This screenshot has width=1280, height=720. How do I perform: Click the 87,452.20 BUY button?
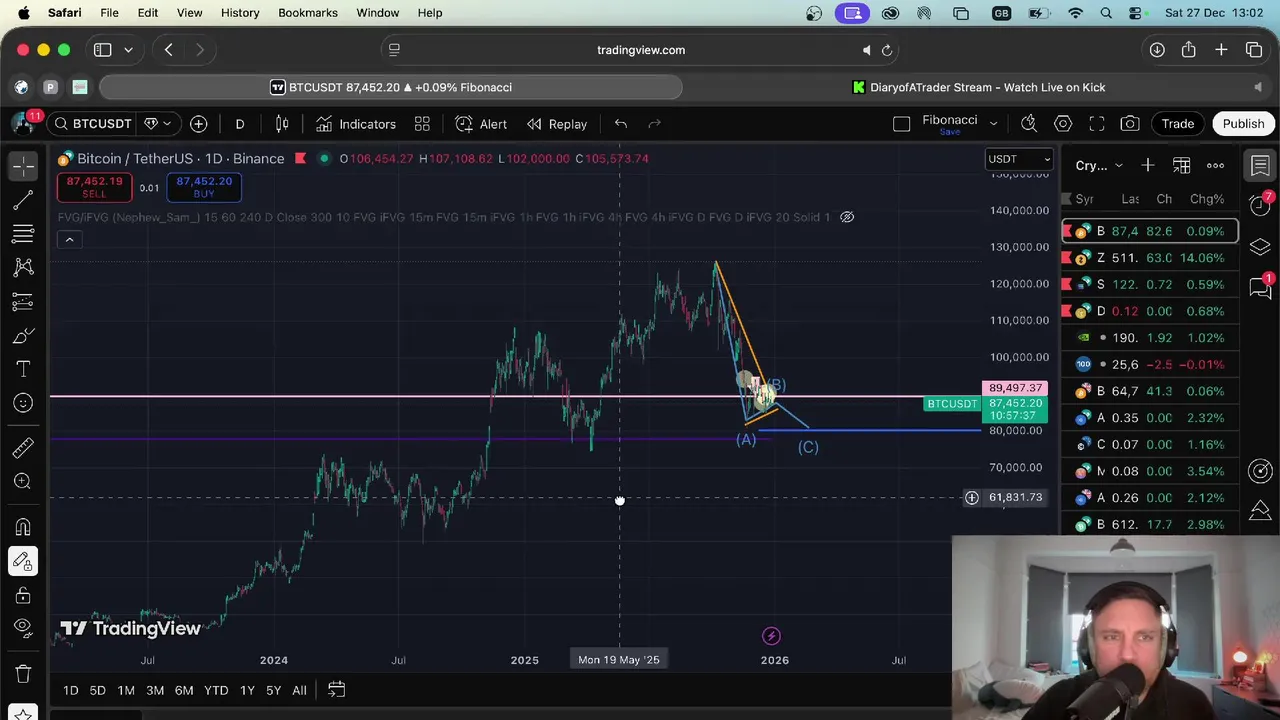(204, 187)
